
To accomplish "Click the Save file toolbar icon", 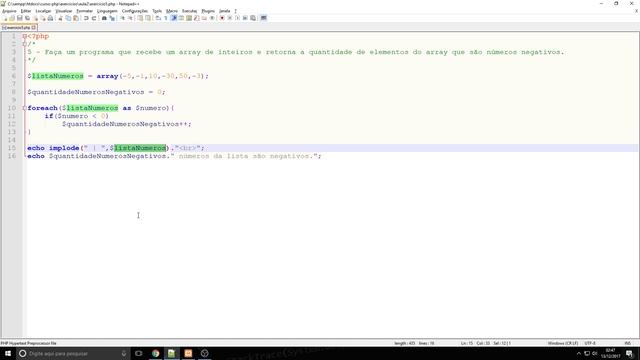I will pyautogui.click(x=20, y=18).
